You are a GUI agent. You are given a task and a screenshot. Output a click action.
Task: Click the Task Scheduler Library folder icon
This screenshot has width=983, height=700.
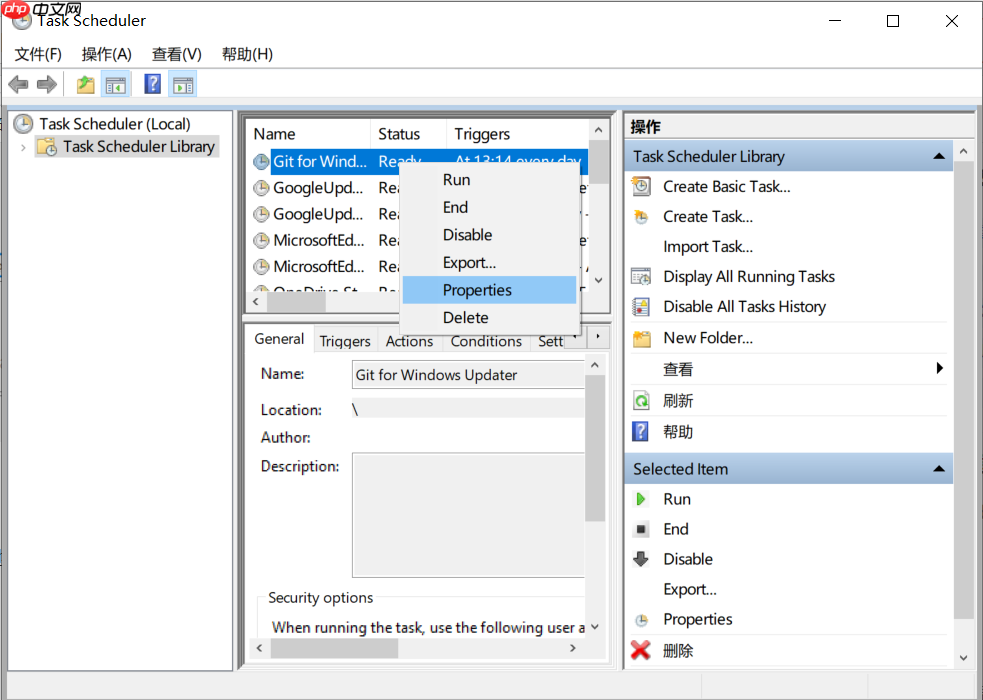(x=47, y=147)
